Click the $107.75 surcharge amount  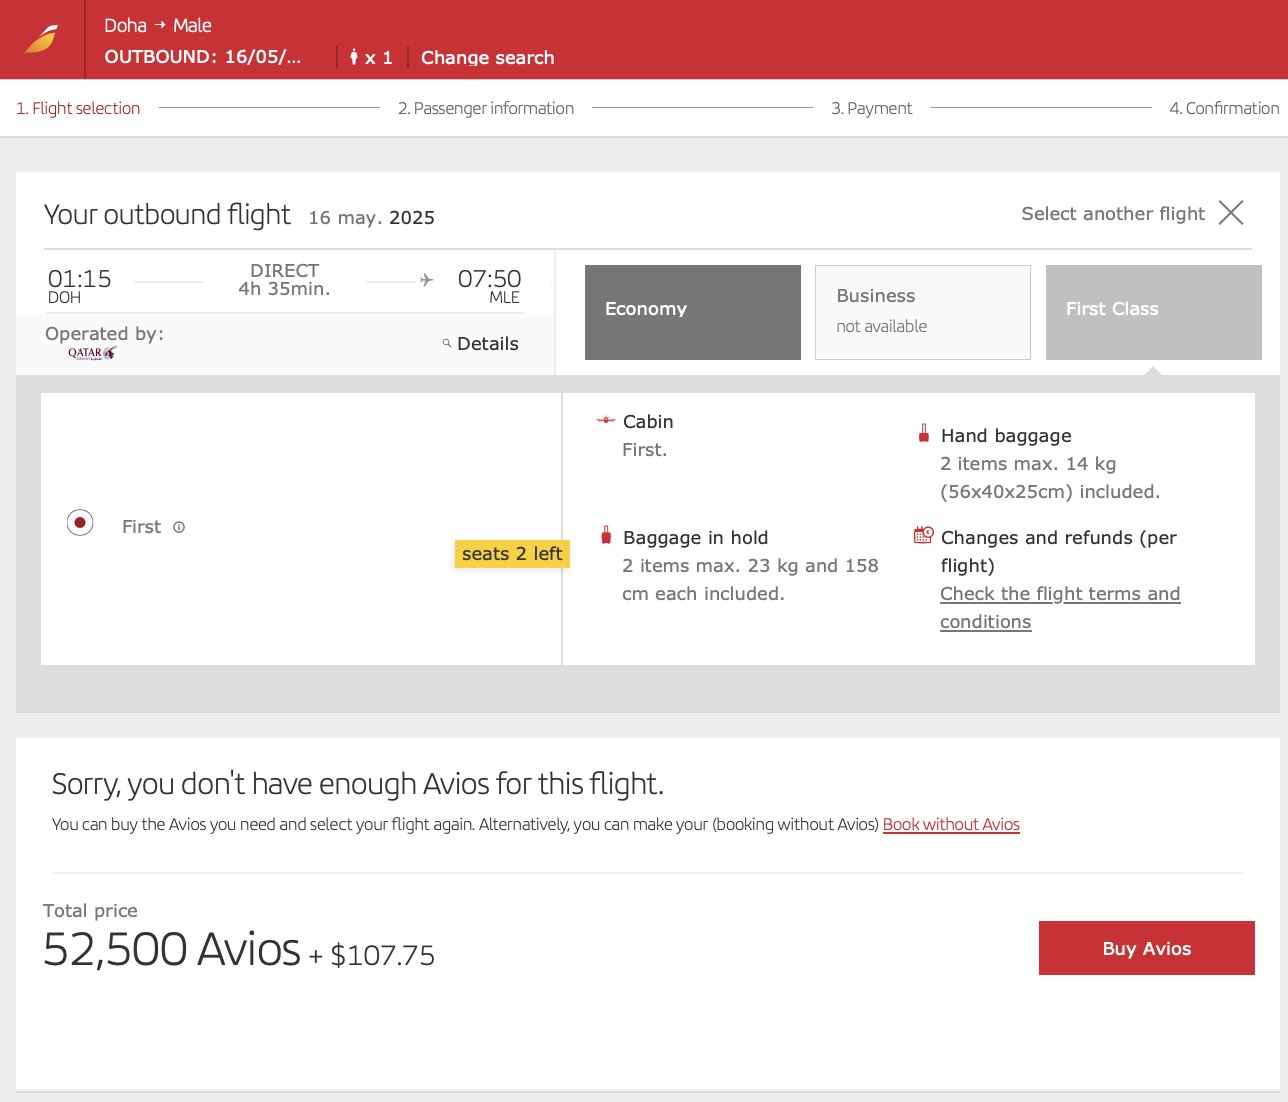(x=383, y=955)
